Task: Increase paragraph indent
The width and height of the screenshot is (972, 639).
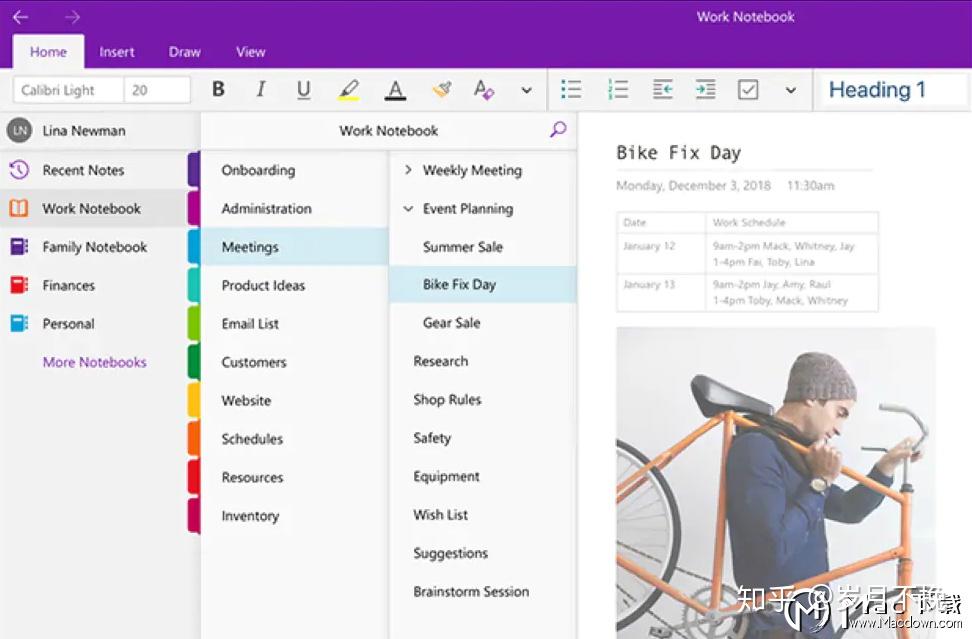Action: tap(705, 89)
